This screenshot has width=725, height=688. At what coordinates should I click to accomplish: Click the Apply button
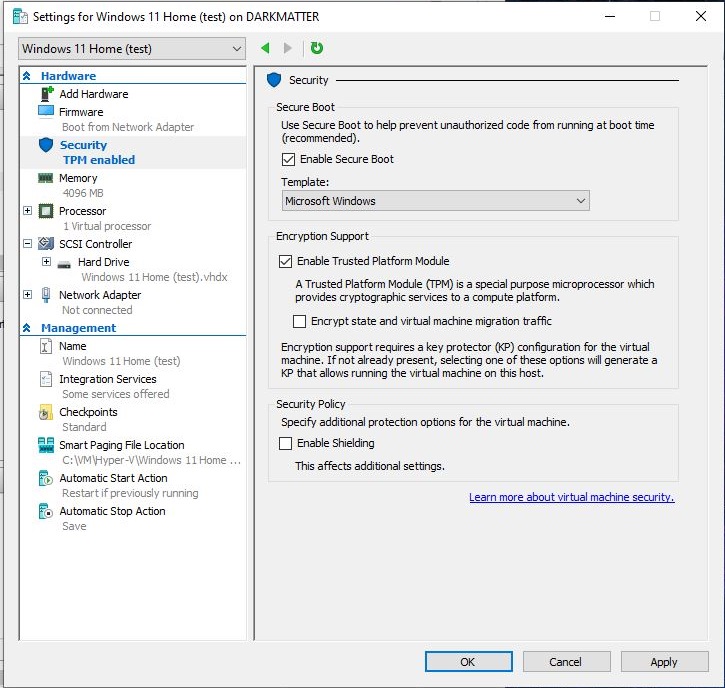tap(663, 662)
